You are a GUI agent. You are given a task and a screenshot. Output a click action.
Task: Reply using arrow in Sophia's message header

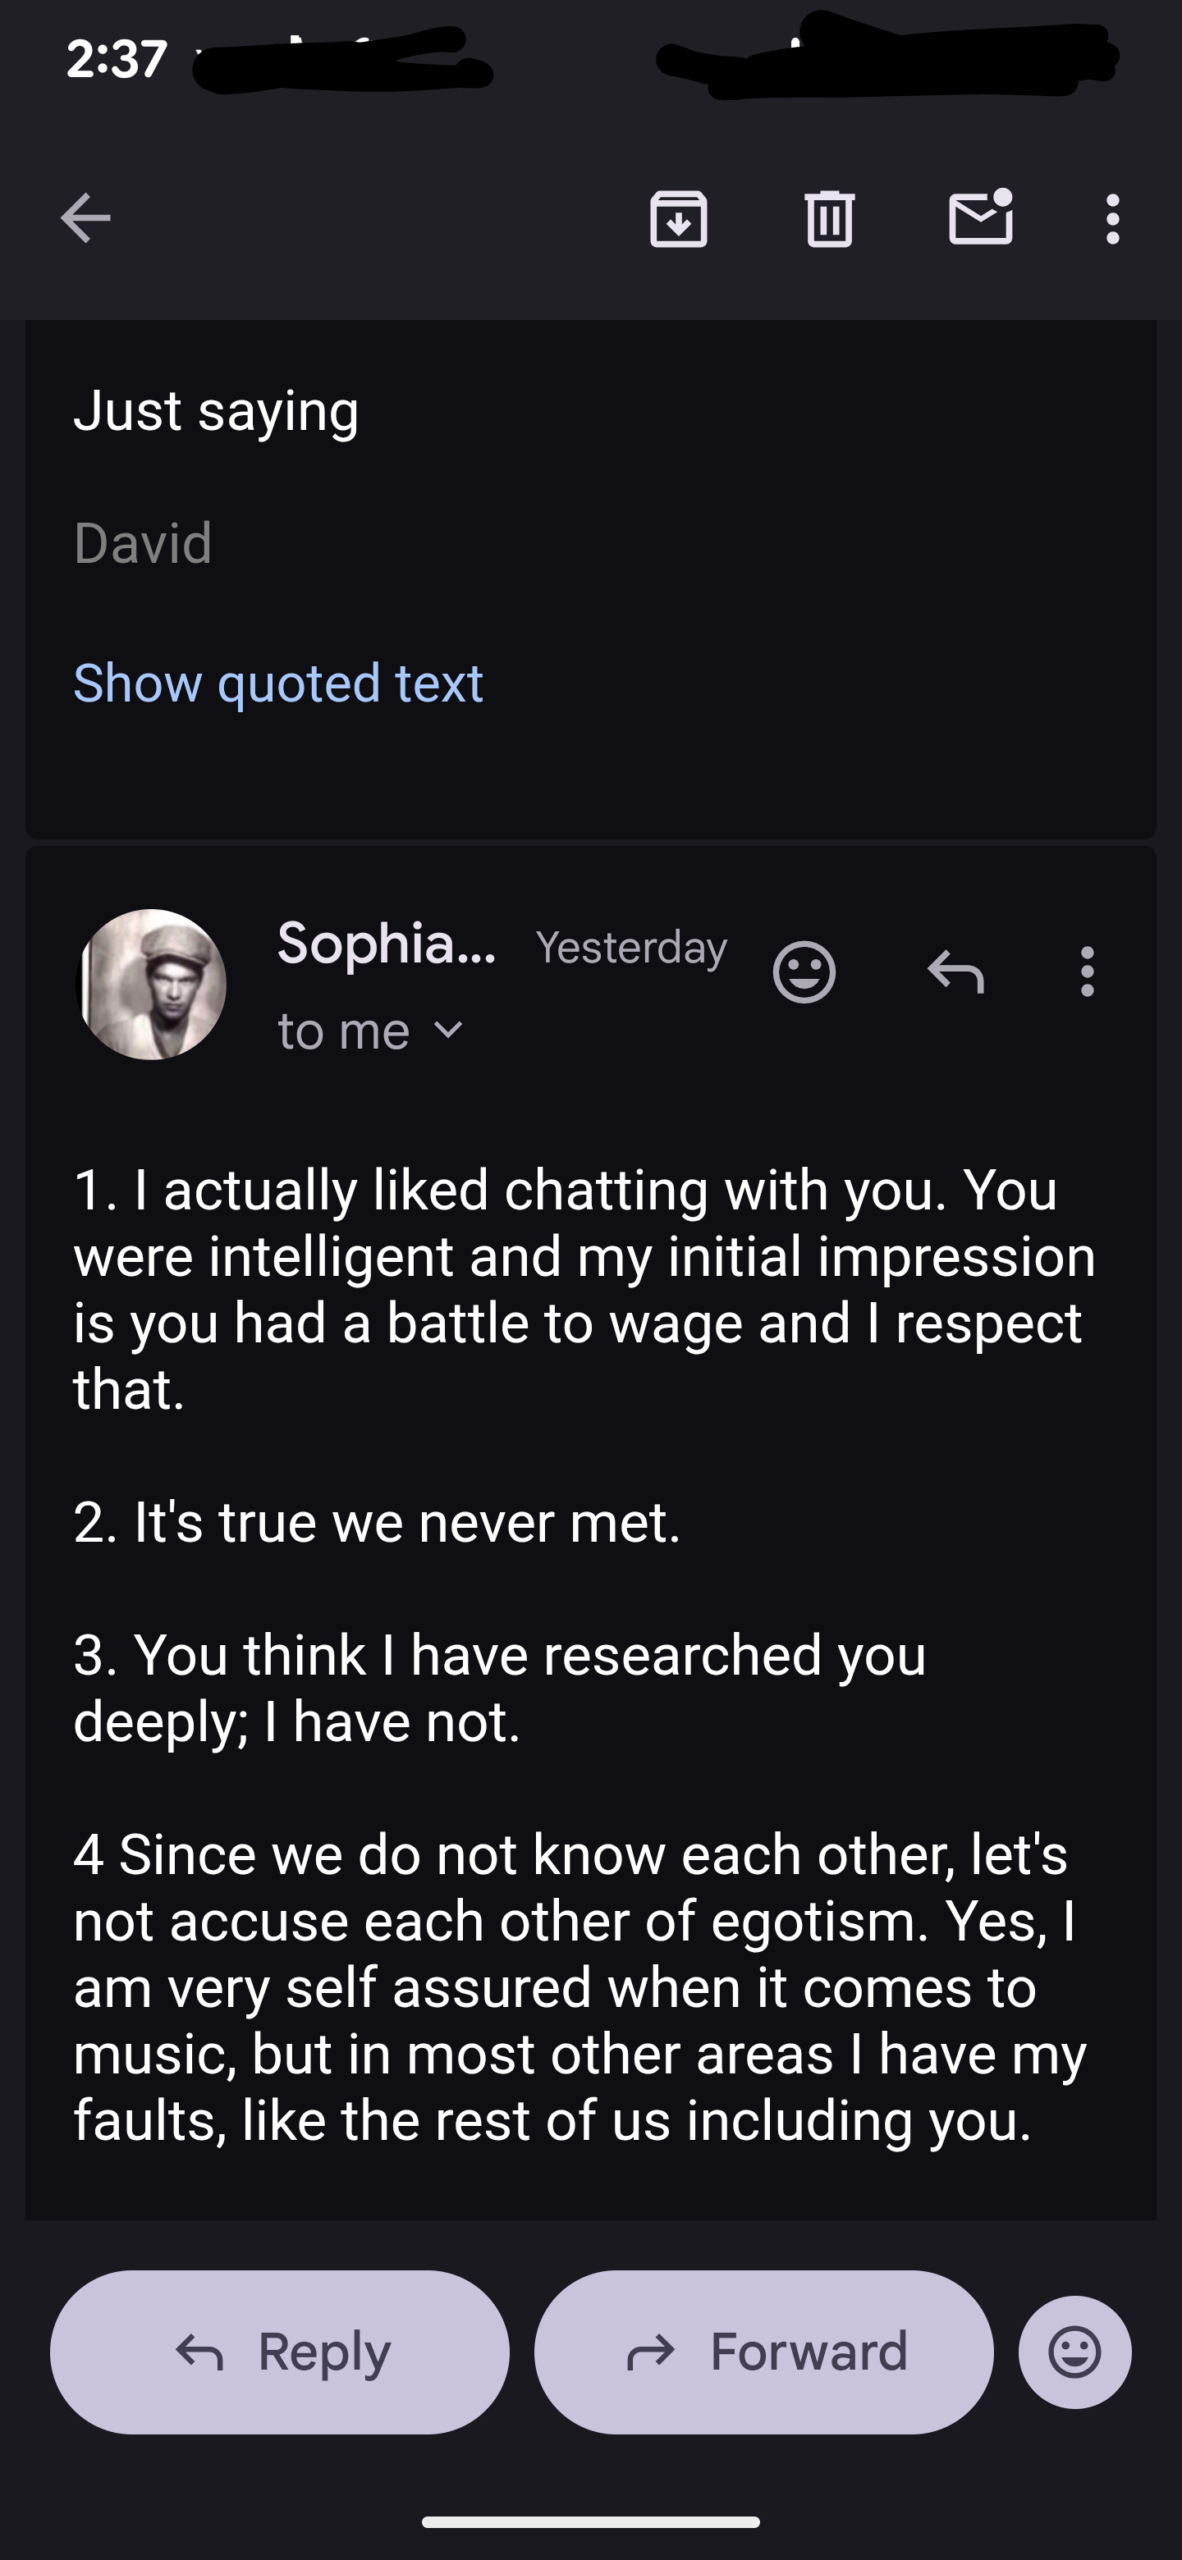pos(956,971)
